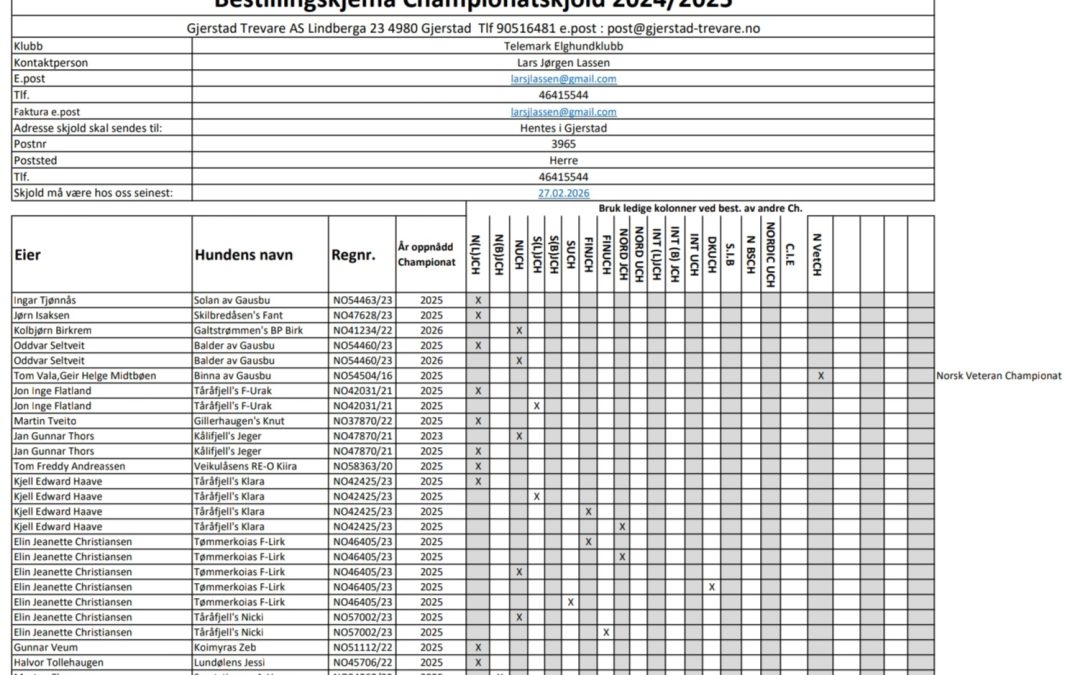Select owner Gunnar Veum

[45, 647]
